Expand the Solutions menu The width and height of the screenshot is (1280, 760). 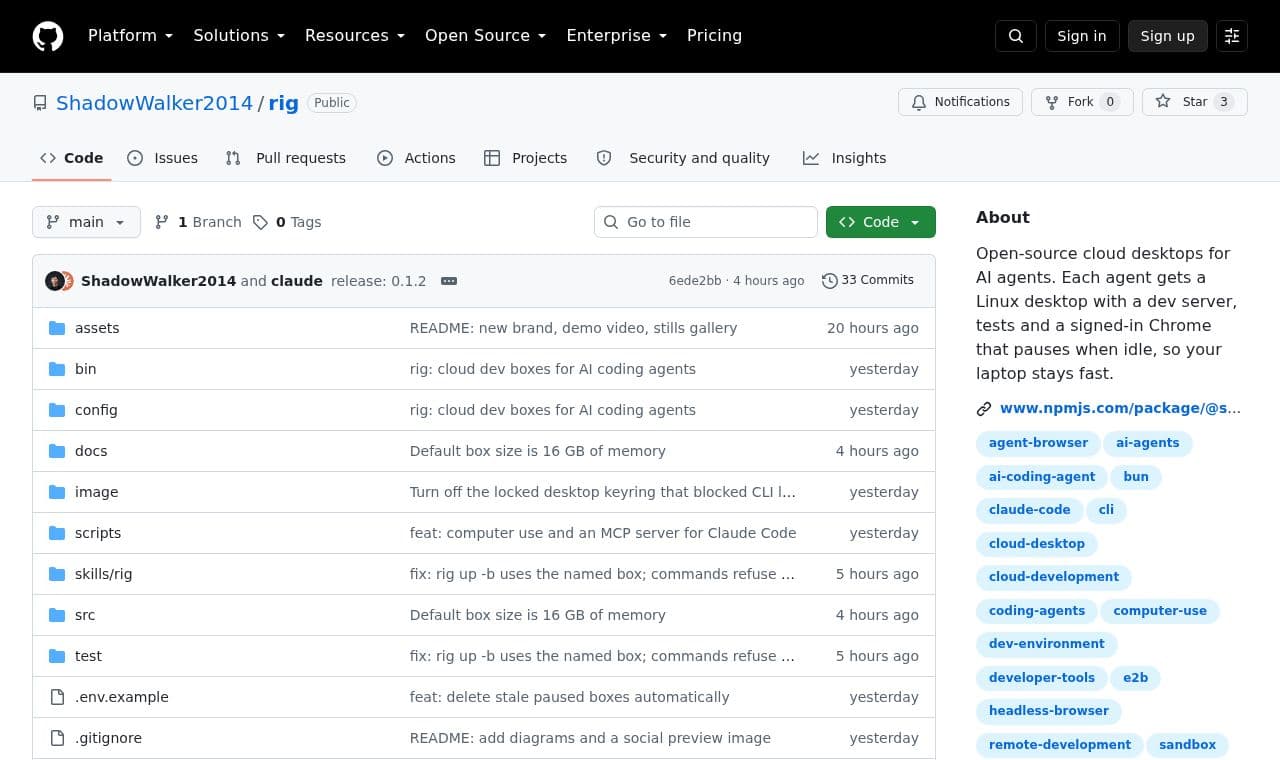click(239, 36)
